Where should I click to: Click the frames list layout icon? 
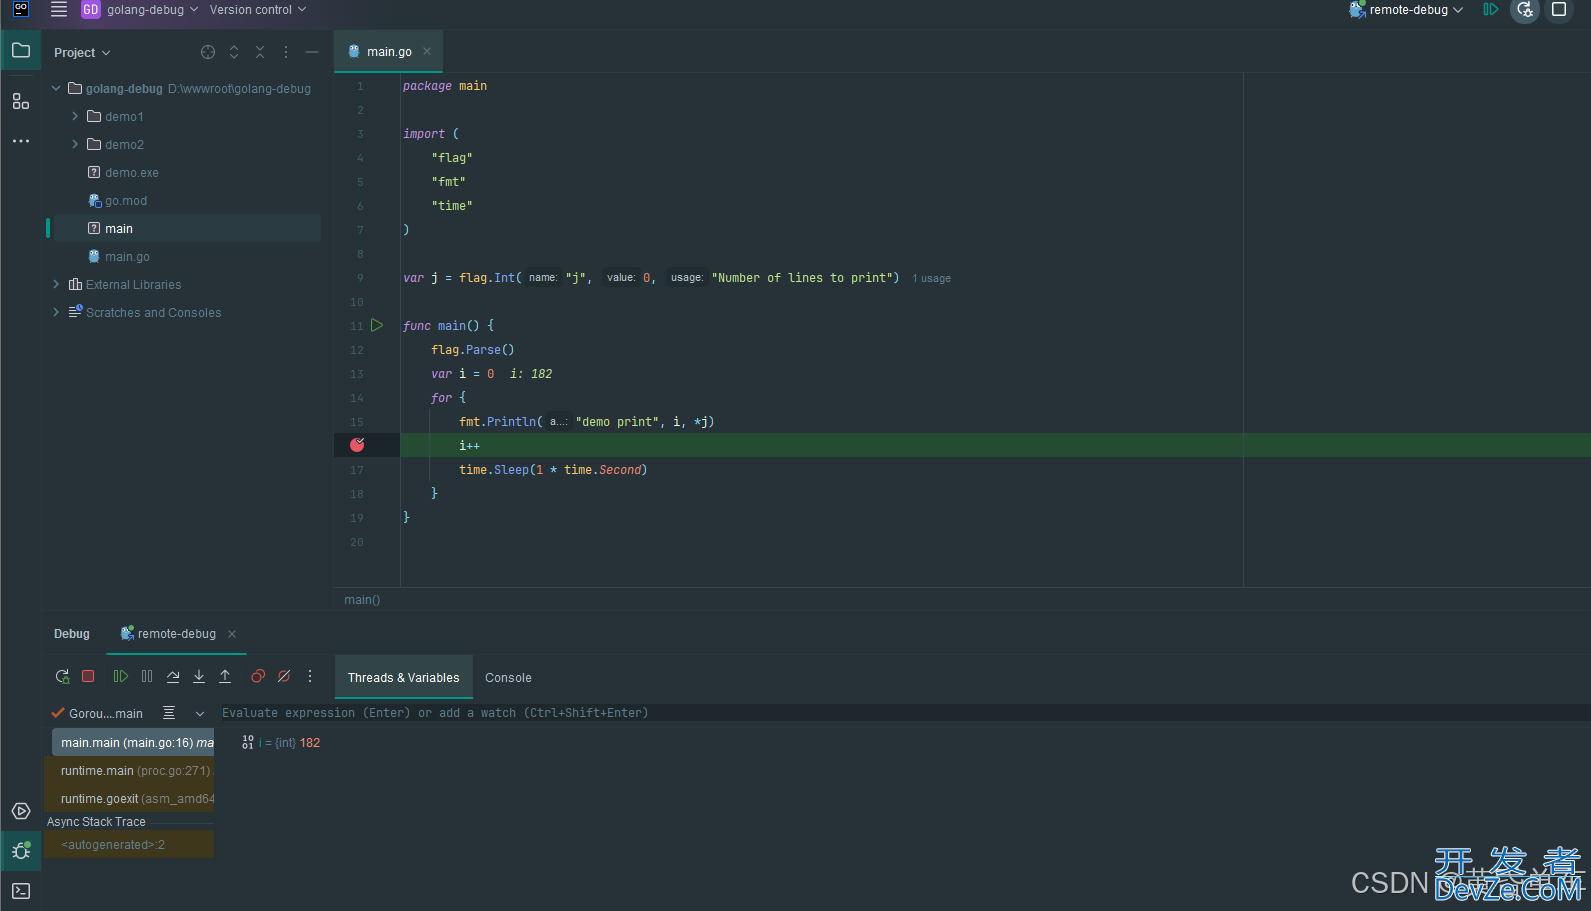pyautogui.click(x=169, y=713)
